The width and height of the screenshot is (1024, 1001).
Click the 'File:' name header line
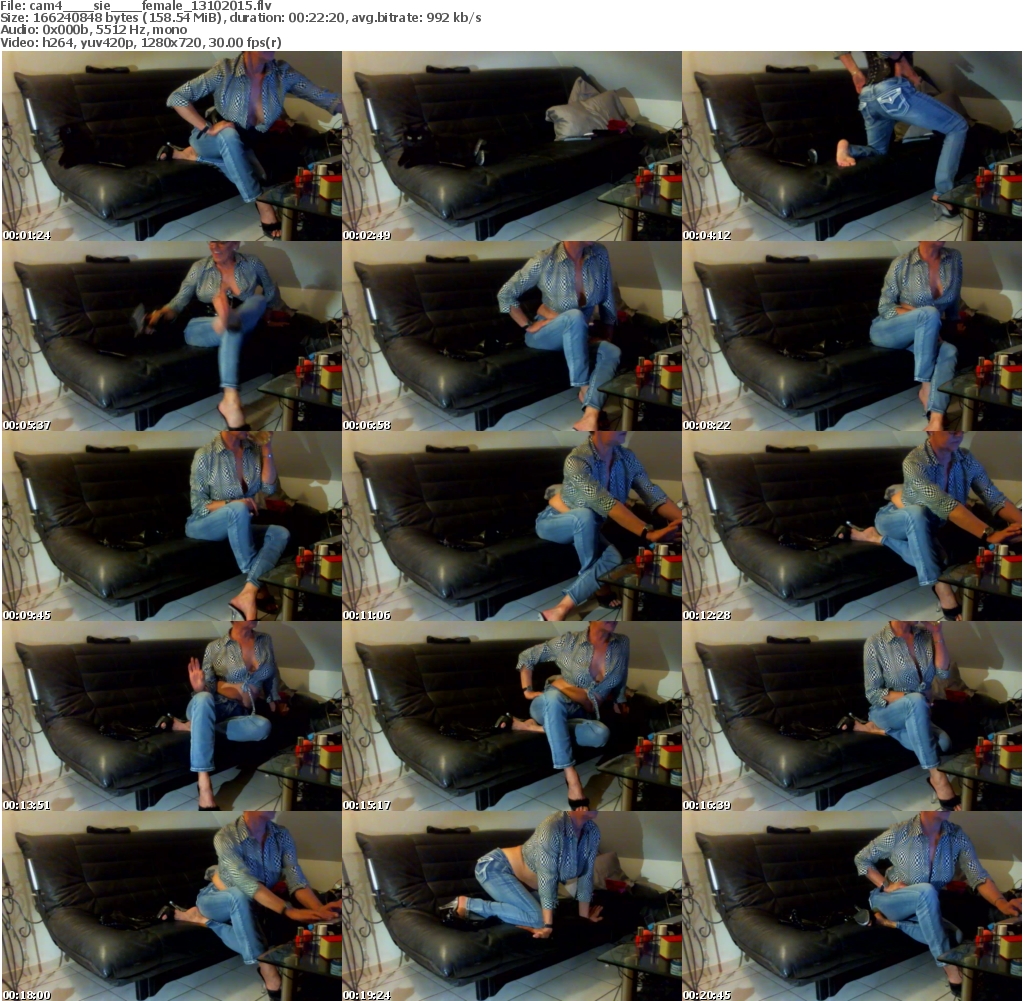coord(136,6)
